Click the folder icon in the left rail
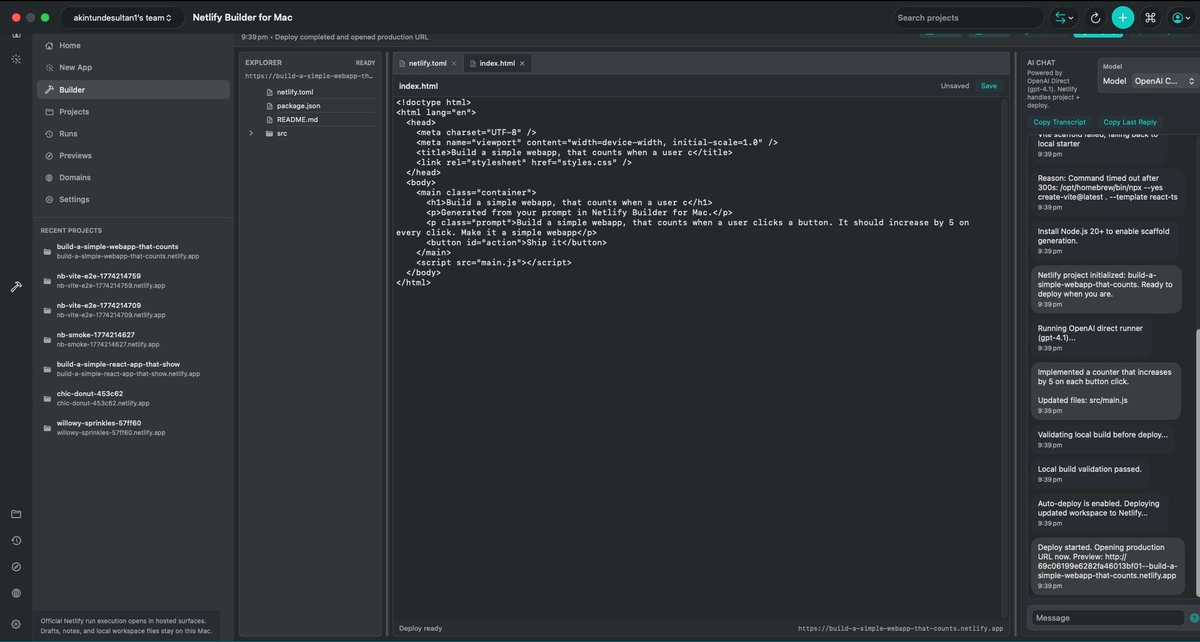The width and height of the screenshot is (1200, 642). [16, 514]
